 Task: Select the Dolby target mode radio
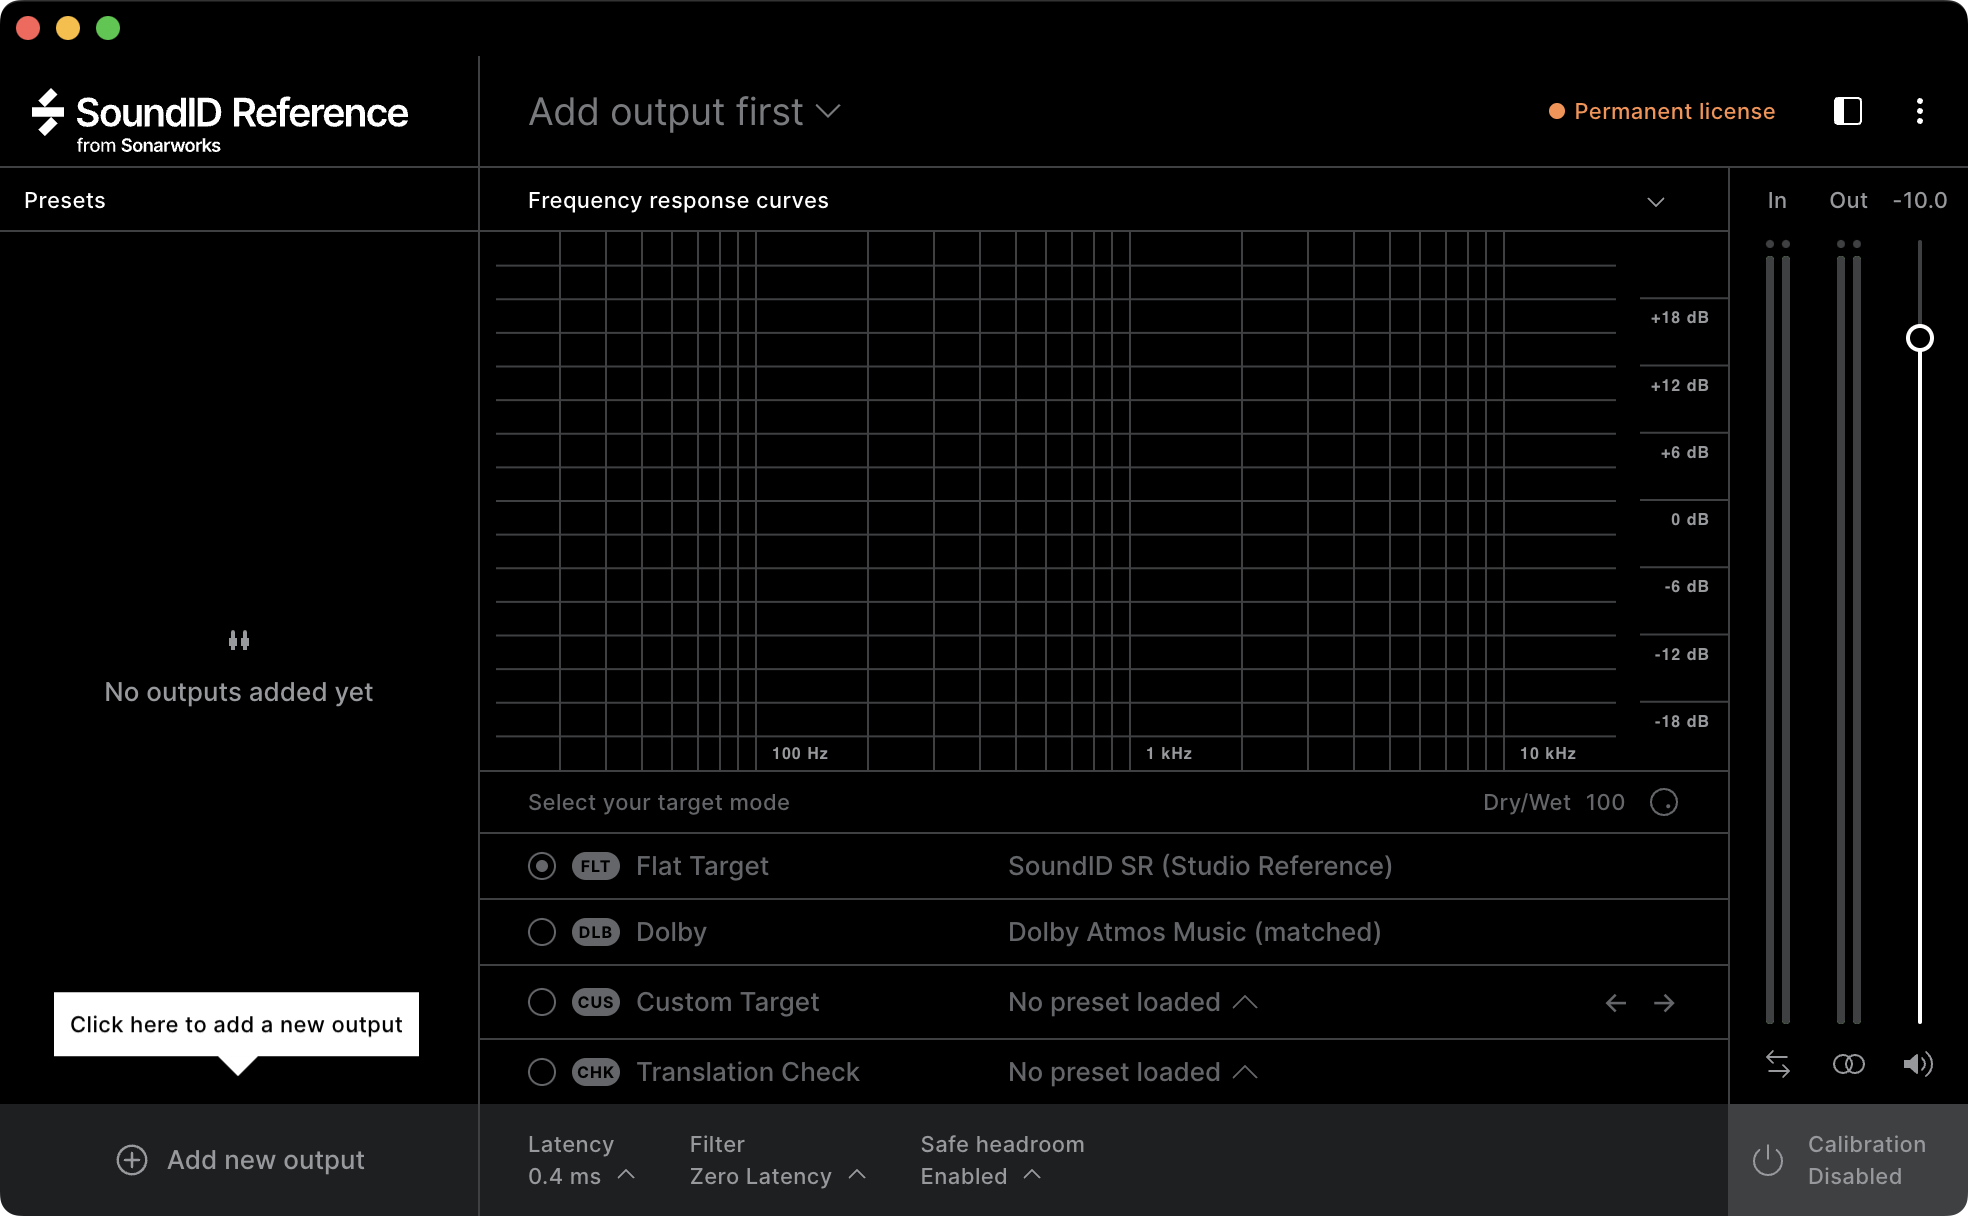[542, 932]
